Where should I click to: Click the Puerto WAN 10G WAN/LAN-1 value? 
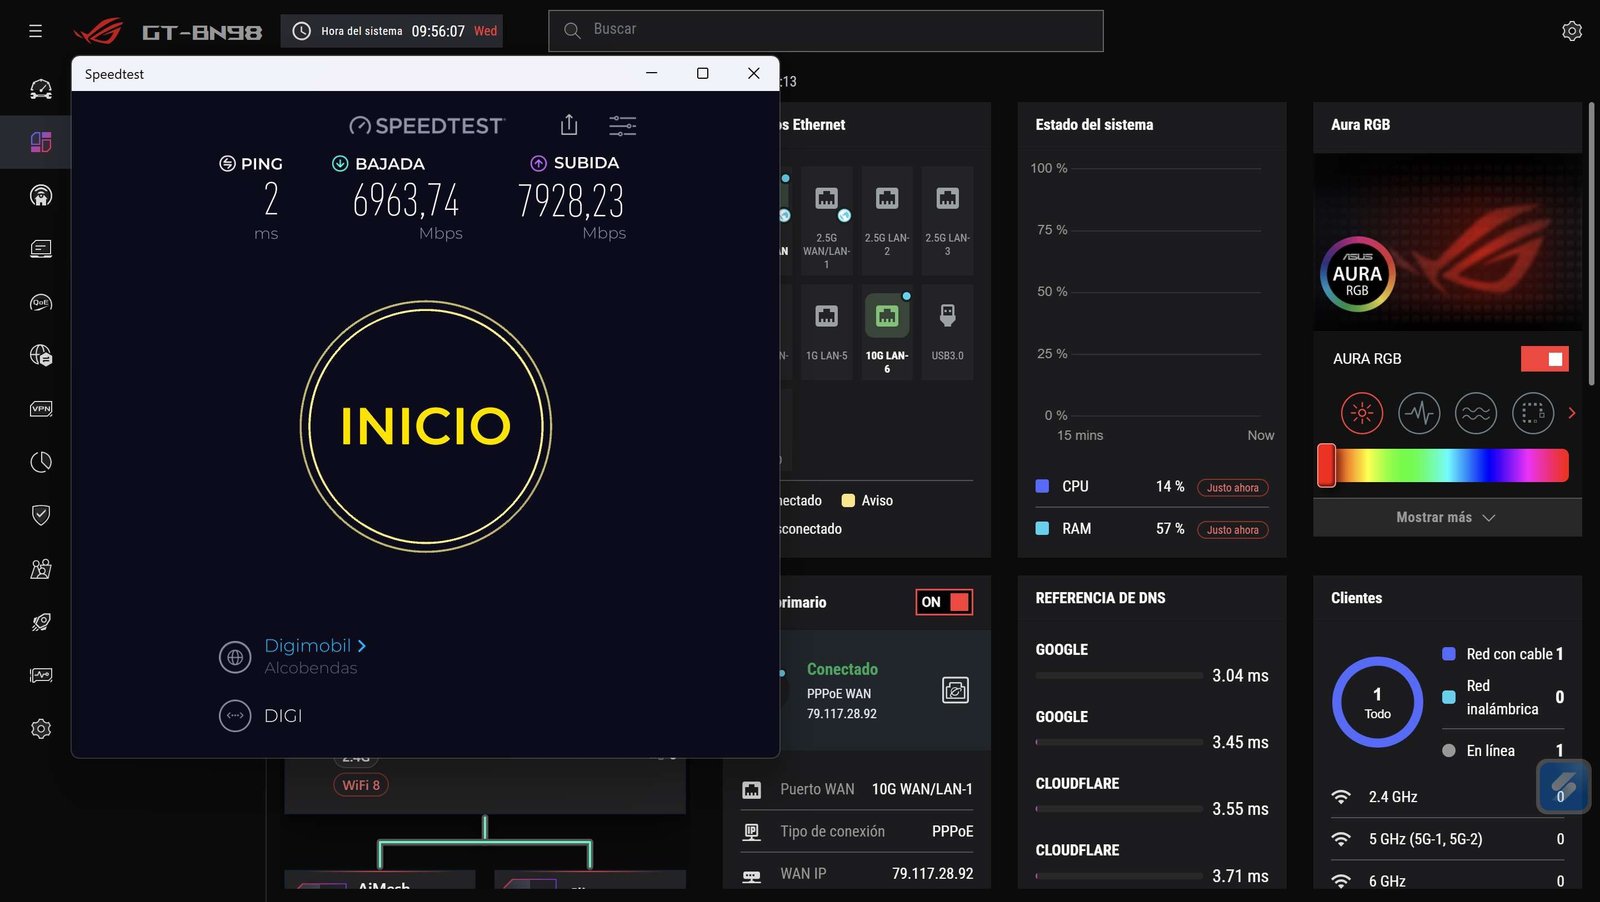922,789
